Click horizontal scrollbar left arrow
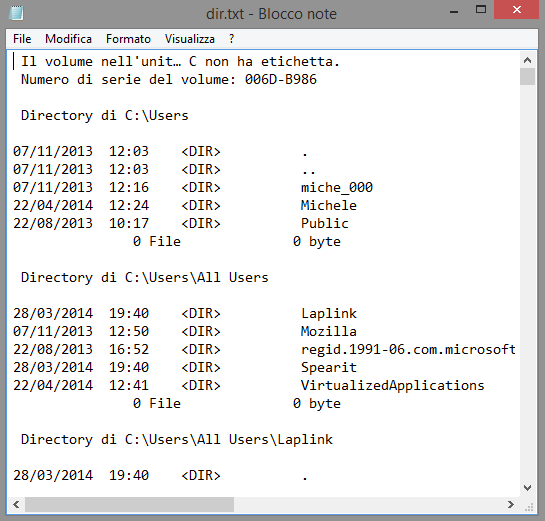The width and height of the screenshot is (545, 521). [16, 504]
